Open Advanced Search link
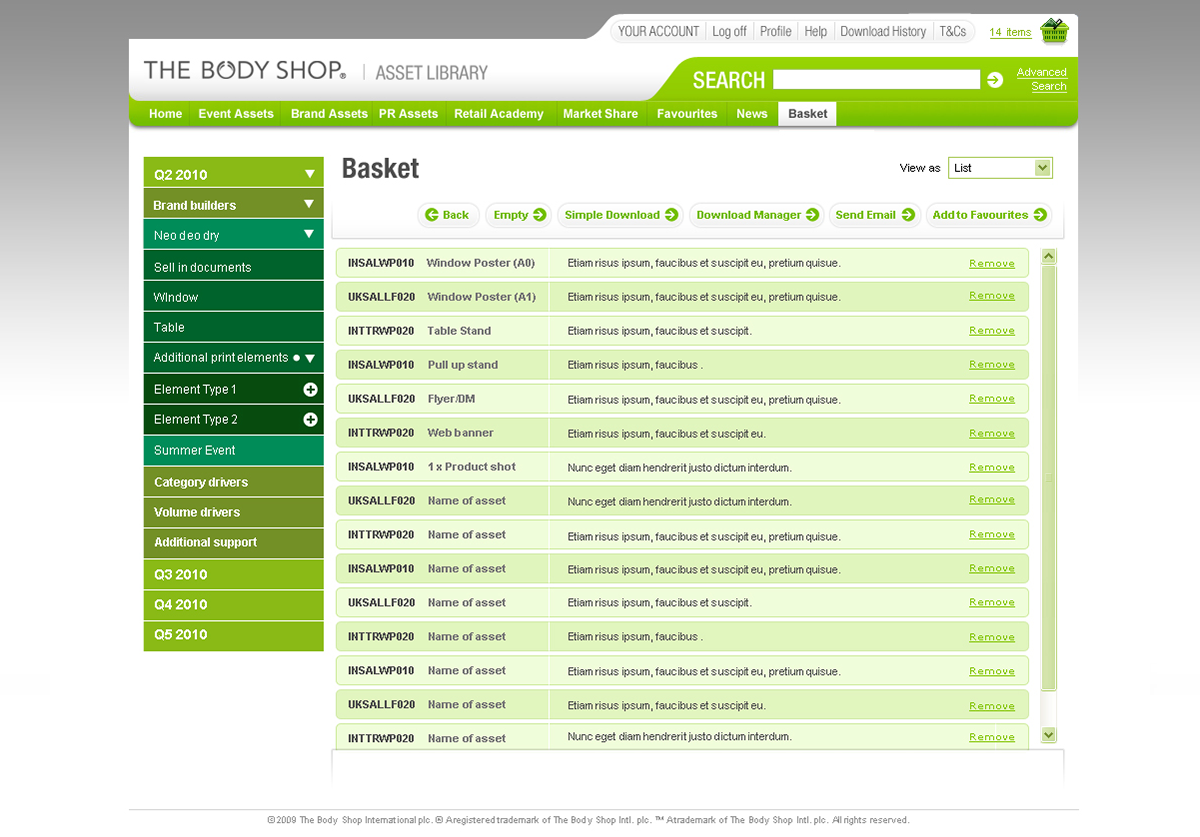Screen dimensions: 1200x837 point(1041,79)
